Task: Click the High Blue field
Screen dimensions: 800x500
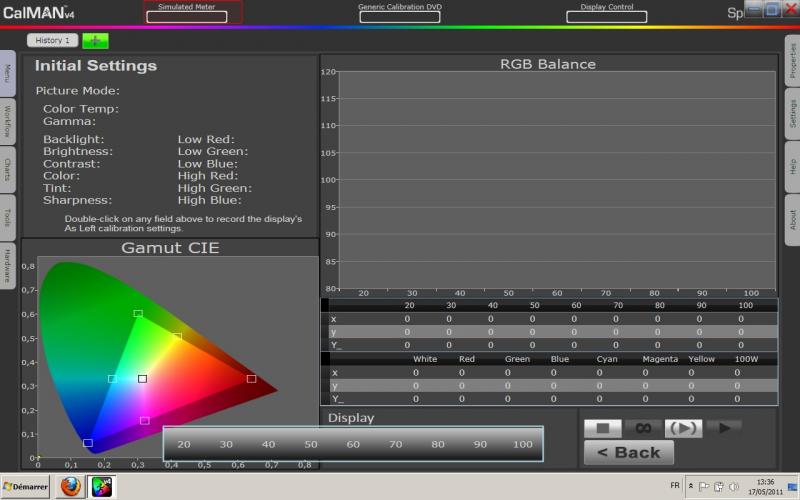Action: point(210,200)
